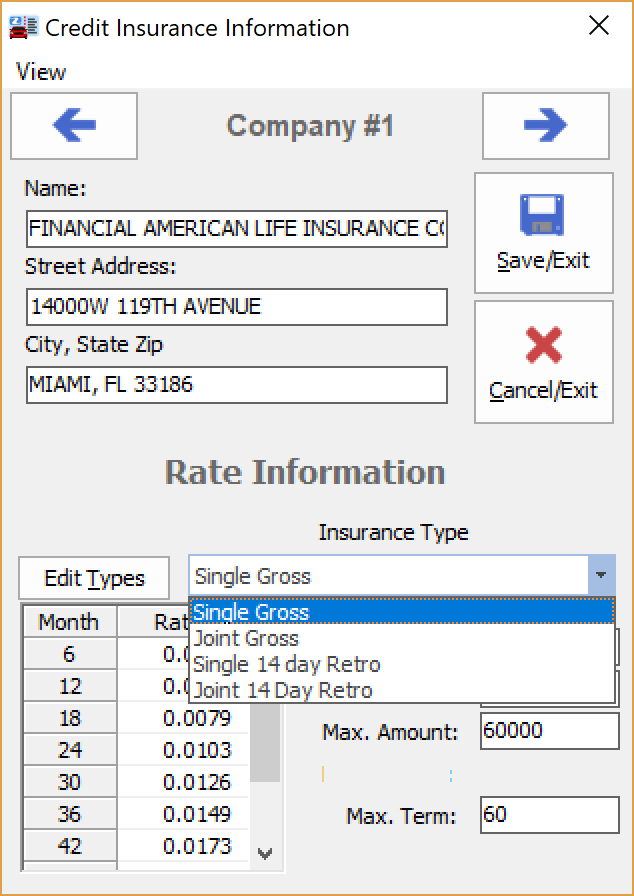Click Save/Exit floppy disk button
The width and height of the screenshot is (634, 896).
(544, 233)
